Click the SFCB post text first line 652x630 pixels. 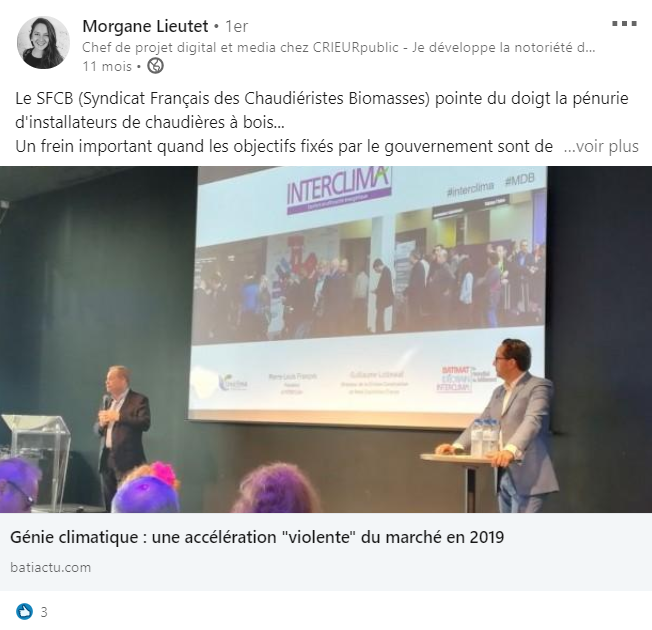pyautogui.click(x=322, y=99)
